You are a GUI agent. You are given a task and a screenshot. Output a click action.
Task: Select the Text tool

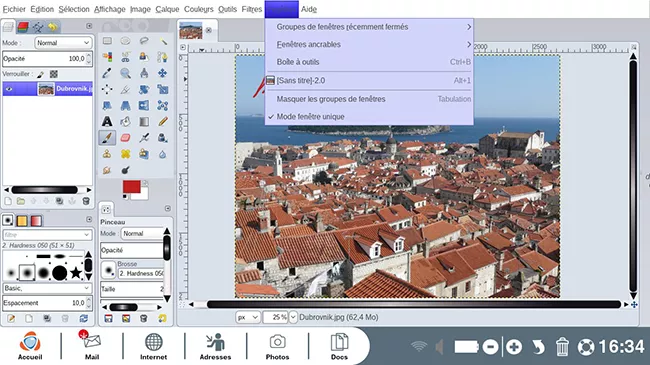pos(107,122)
